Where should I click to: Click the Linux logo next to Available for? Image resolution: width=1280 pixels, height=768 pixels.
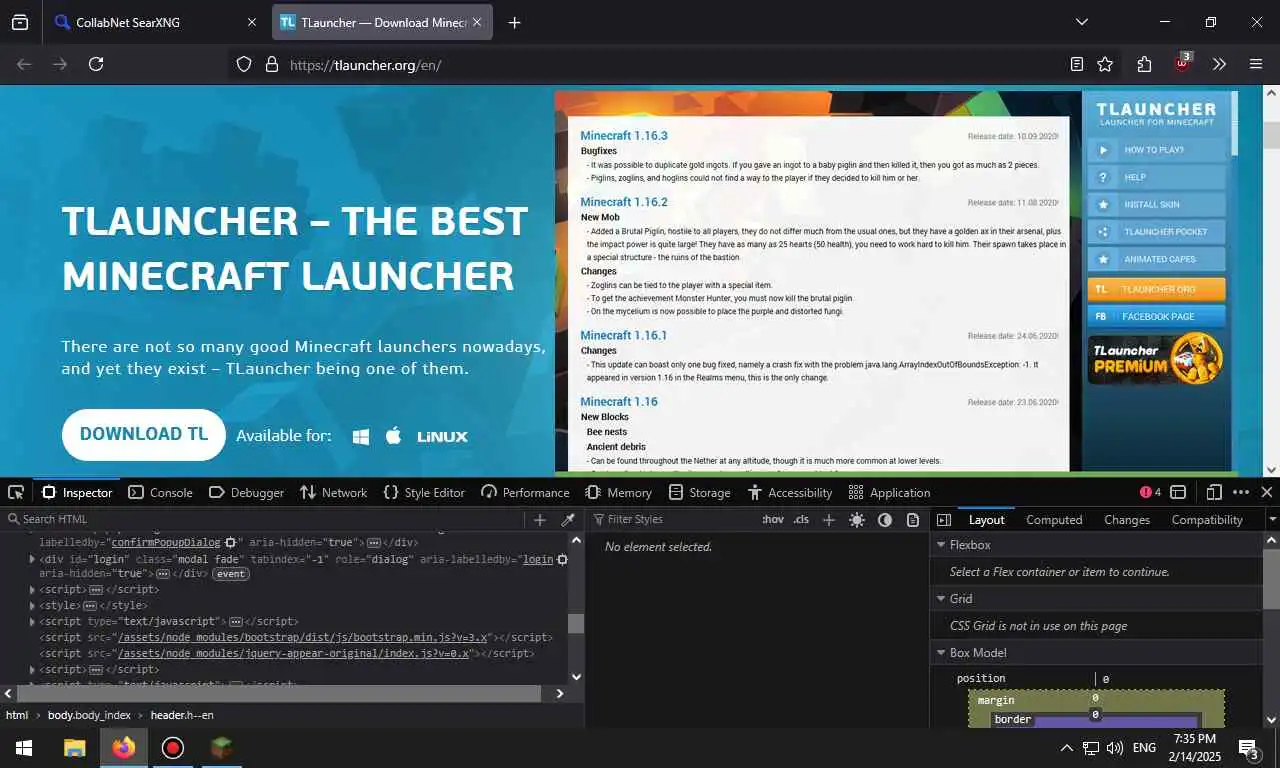click(442, 436)
